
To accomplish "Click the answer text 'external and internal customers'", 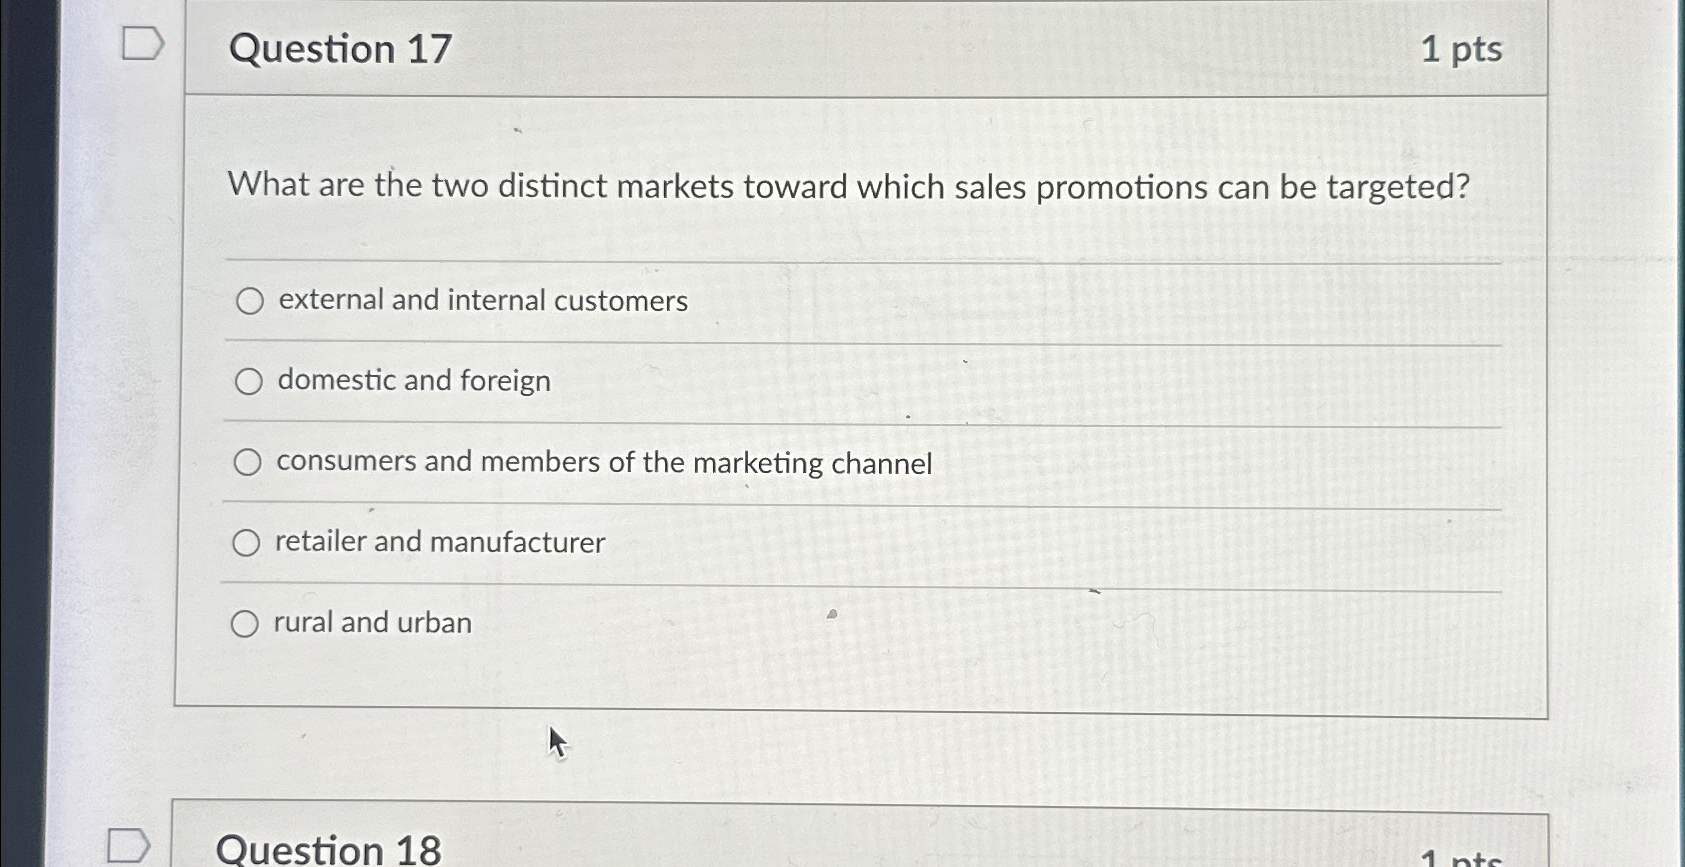I will 481,300.
